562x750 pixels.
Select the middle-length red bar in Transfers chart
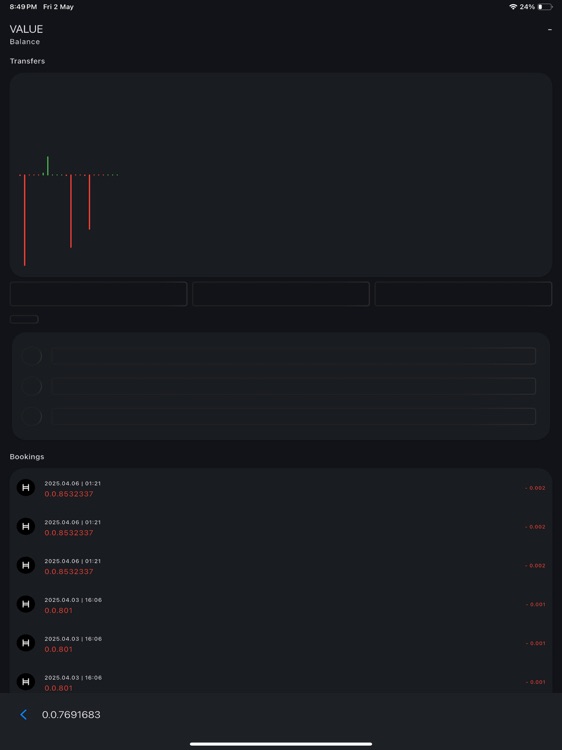pos(71,211)
